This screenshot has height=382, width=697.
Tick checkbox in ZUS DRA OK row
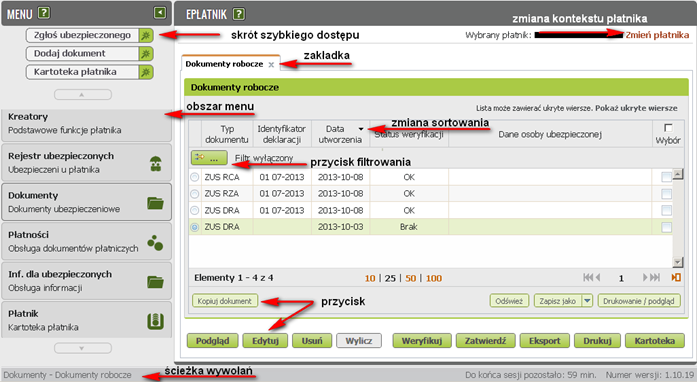click(666, 210)
